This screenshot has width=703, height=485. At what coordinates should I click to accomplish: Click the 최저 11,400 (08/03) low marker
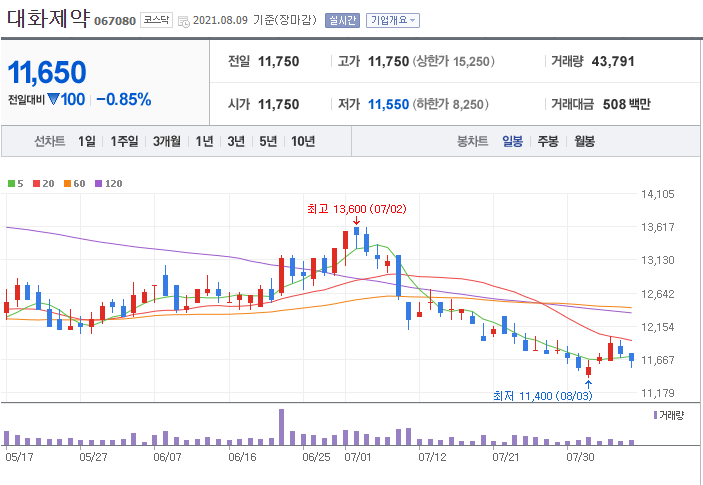pyautogui.click(x=542, y=396)
